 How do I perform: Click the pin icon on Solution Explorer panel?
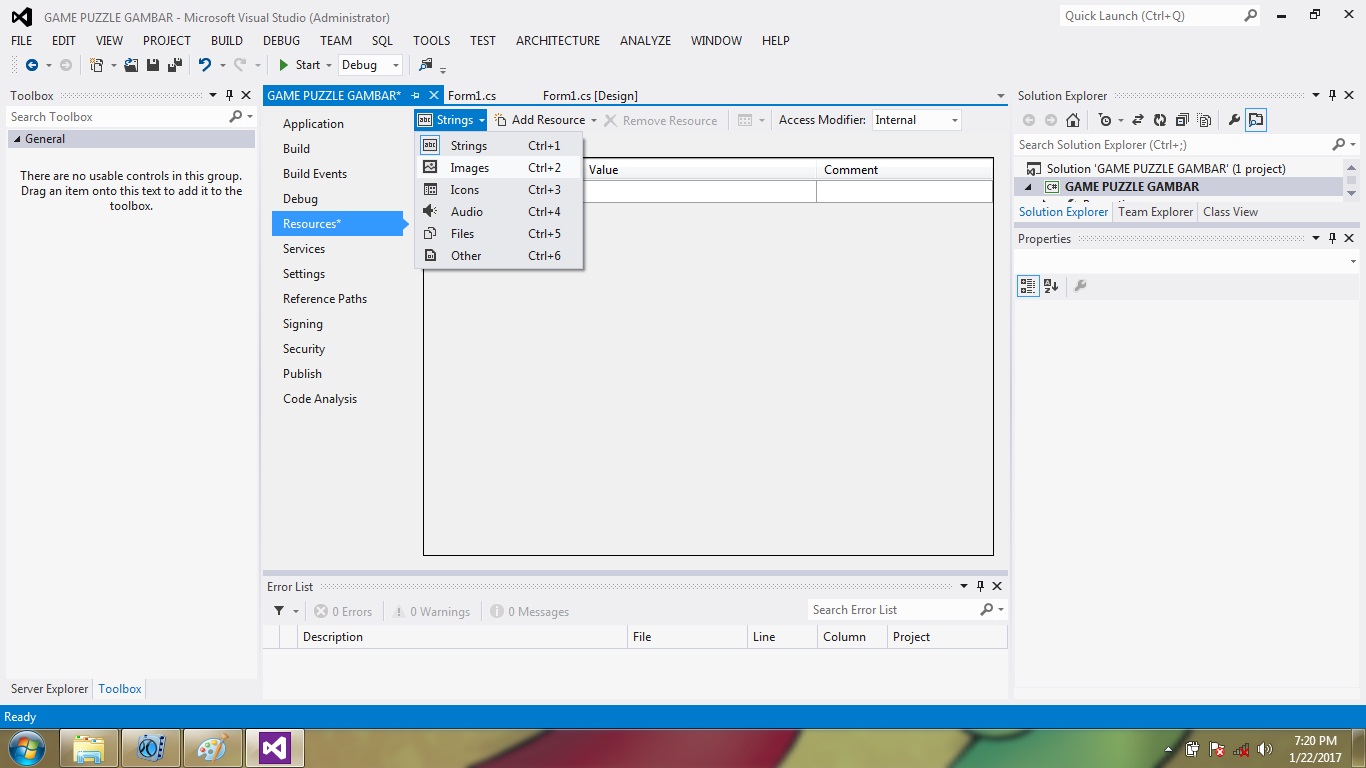(1333, 96)
